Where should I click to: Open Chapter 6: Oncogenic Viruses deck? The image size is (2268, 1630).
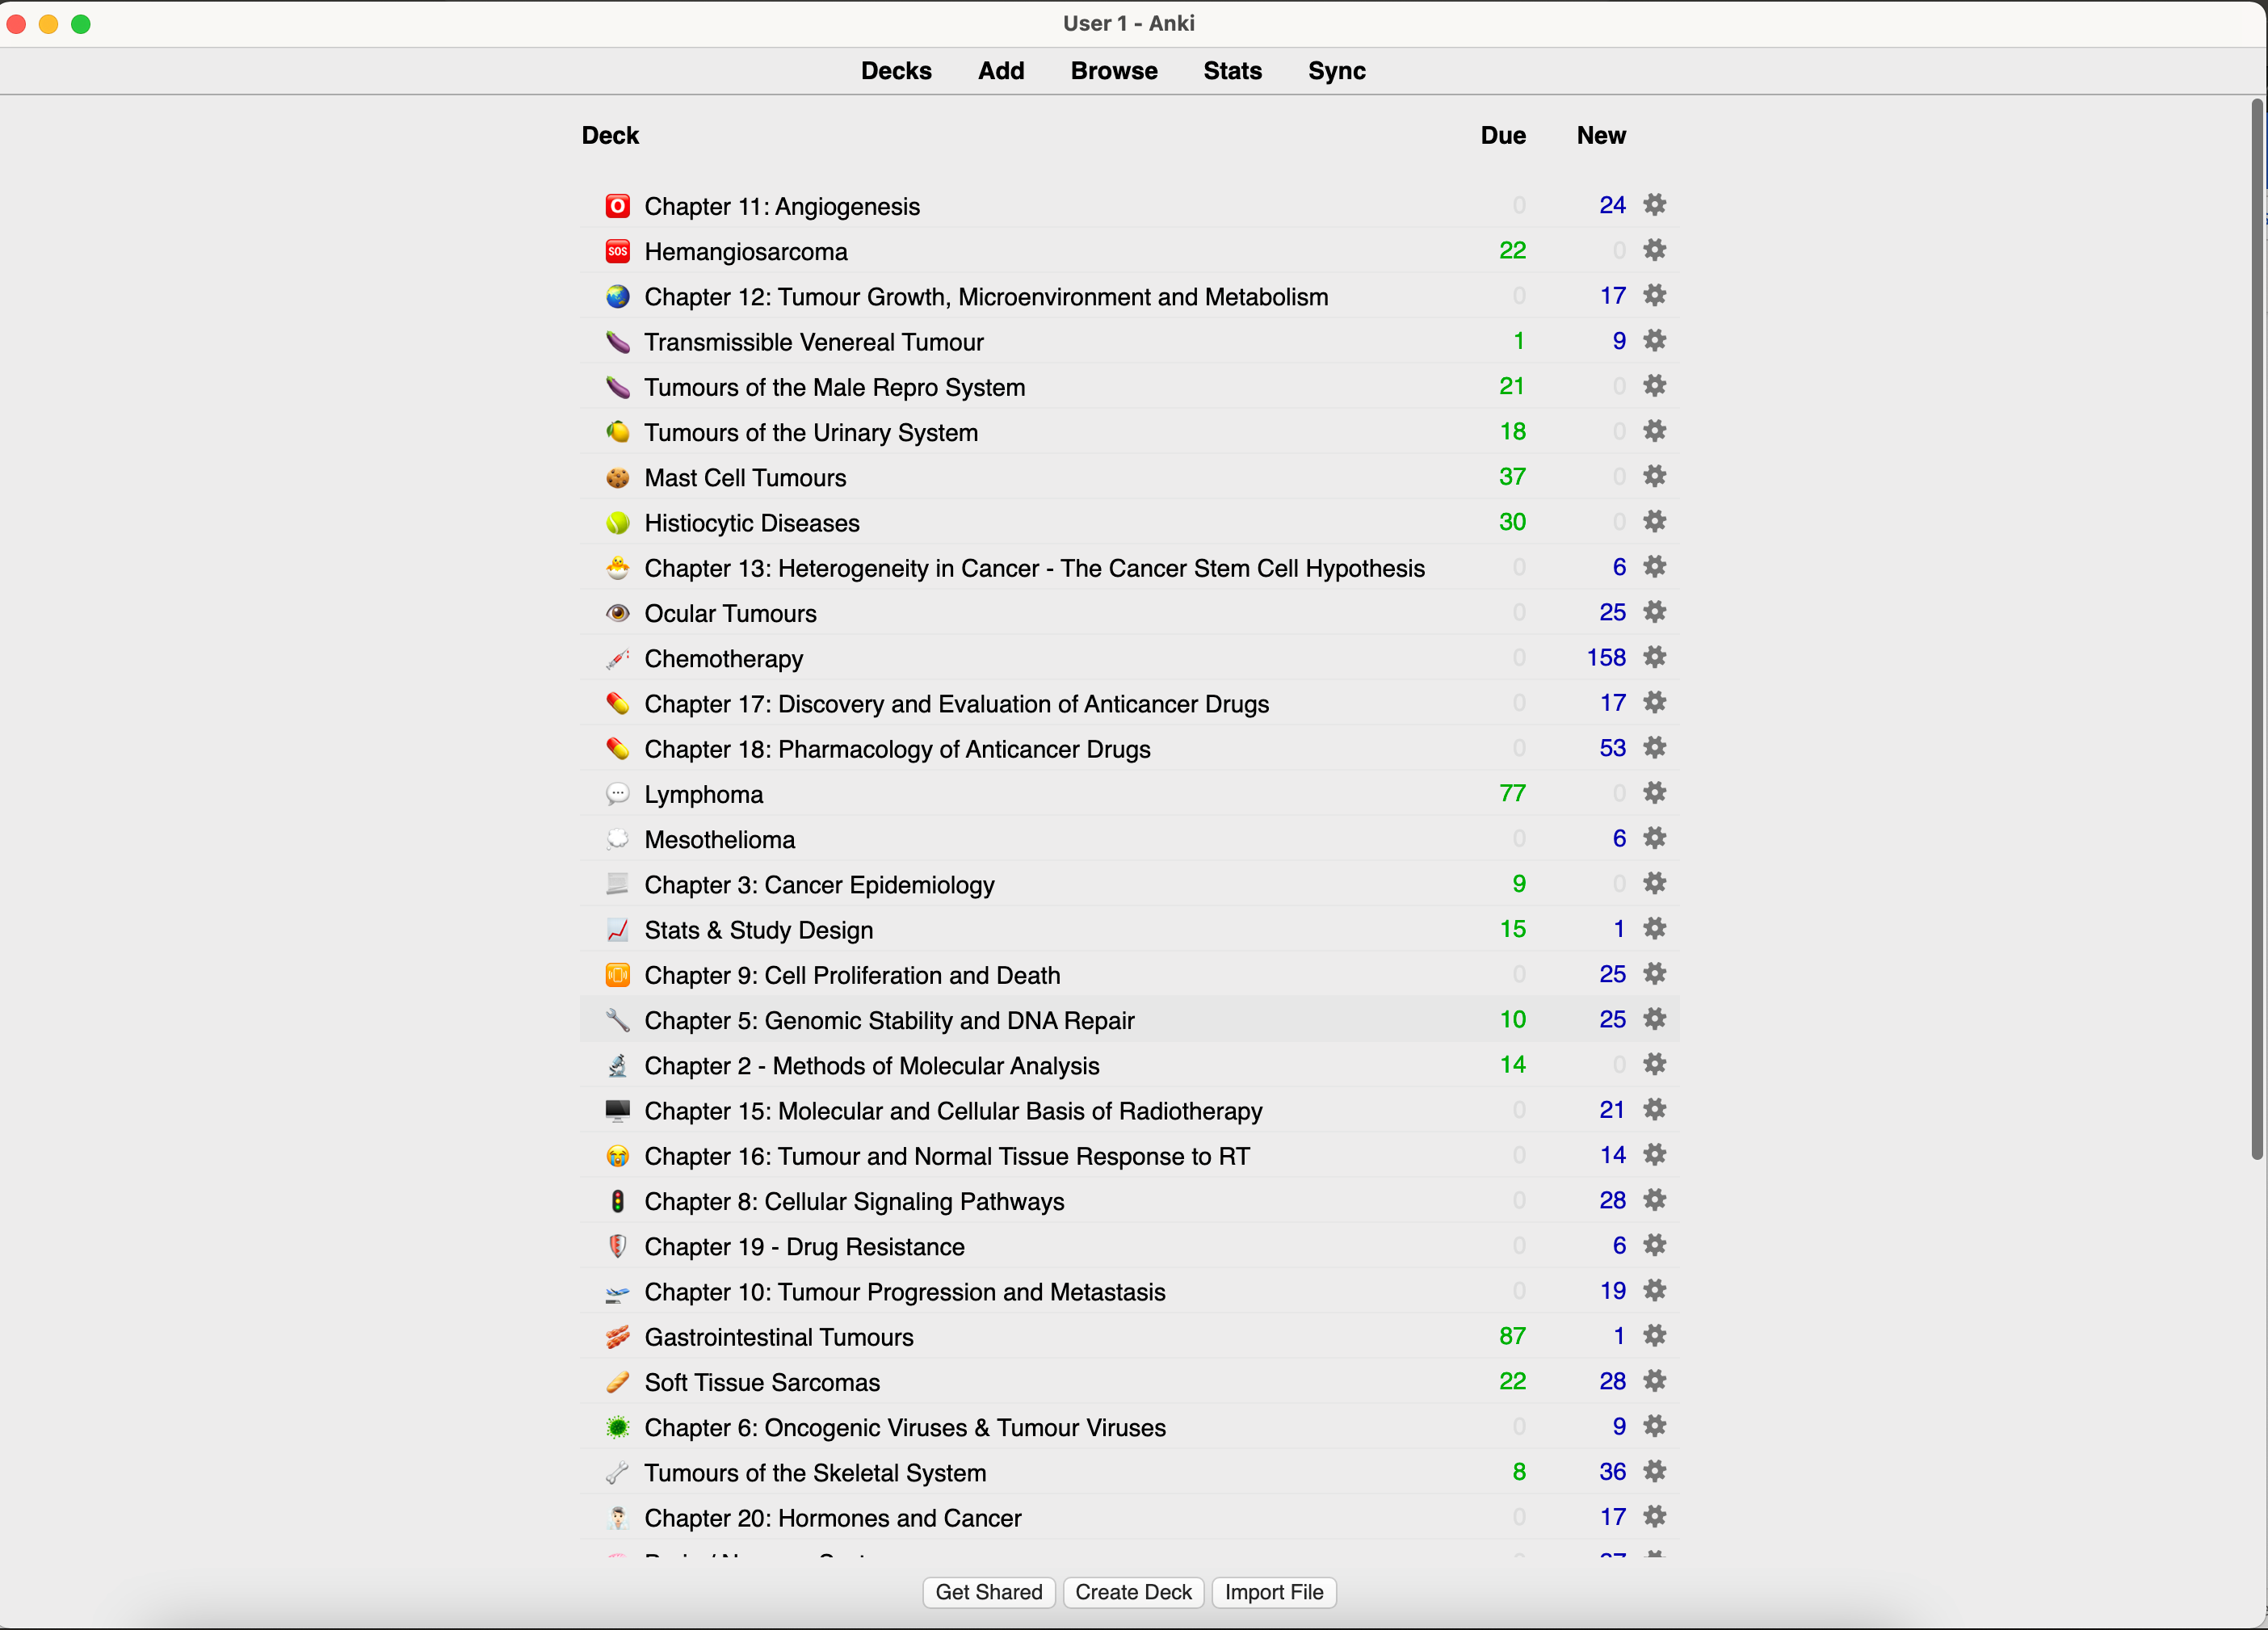pos(905,1428)
